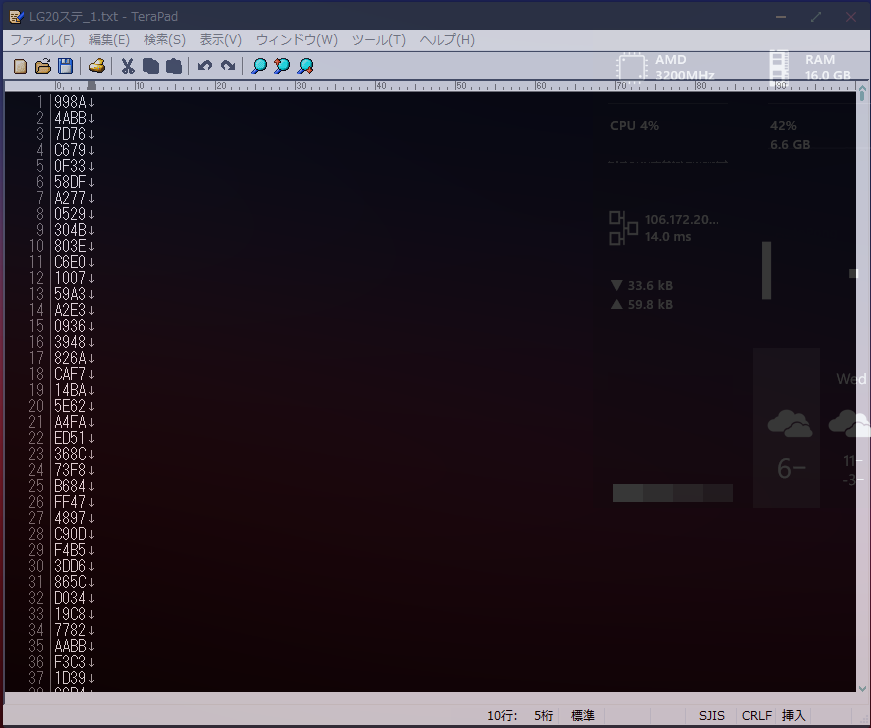
Task: Click the text line 4ABB
Action: tap(70, 118)
